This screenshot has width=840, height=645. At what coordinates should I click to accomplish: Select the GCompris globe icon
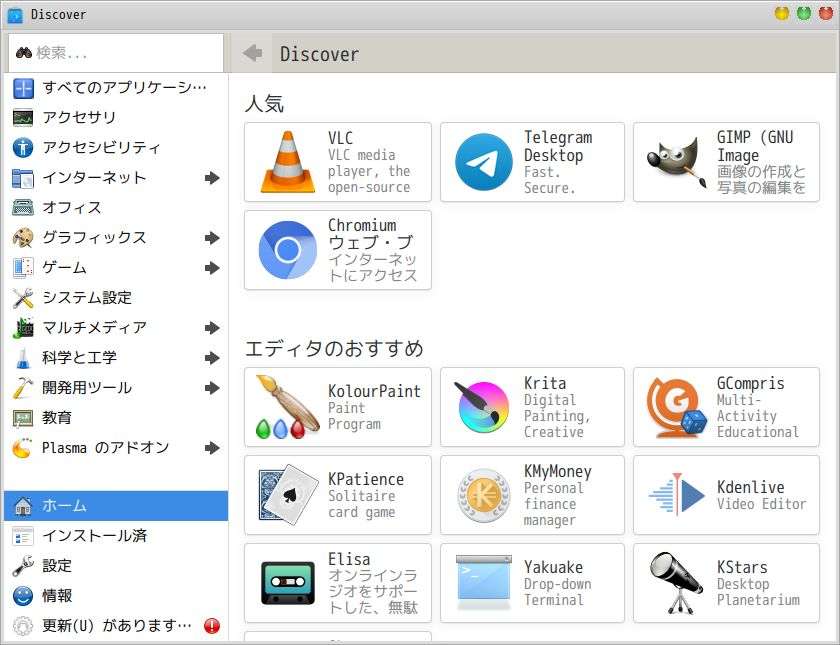click(x=676, y=407)
